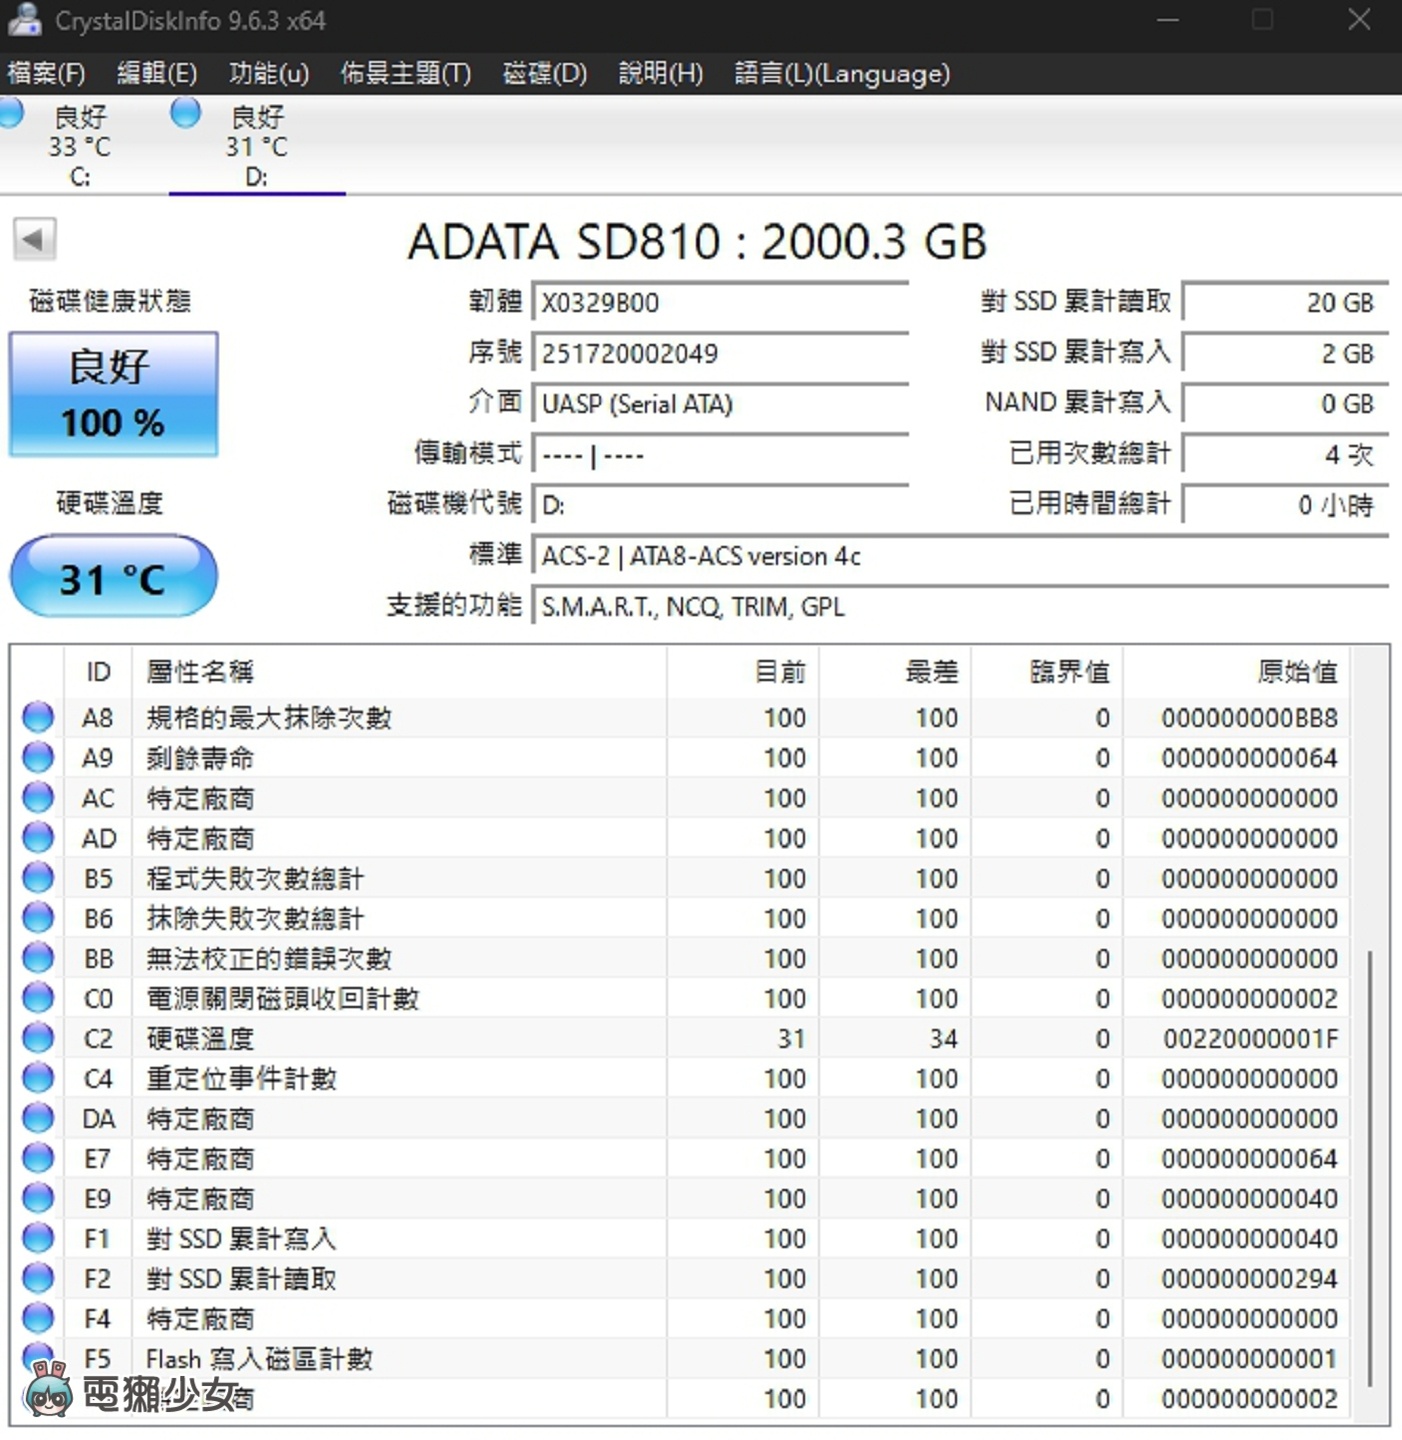Screen dimensions: 1402x1440
Task: Open the 佈景主題(T) menu
Action: tap(405, 73)
